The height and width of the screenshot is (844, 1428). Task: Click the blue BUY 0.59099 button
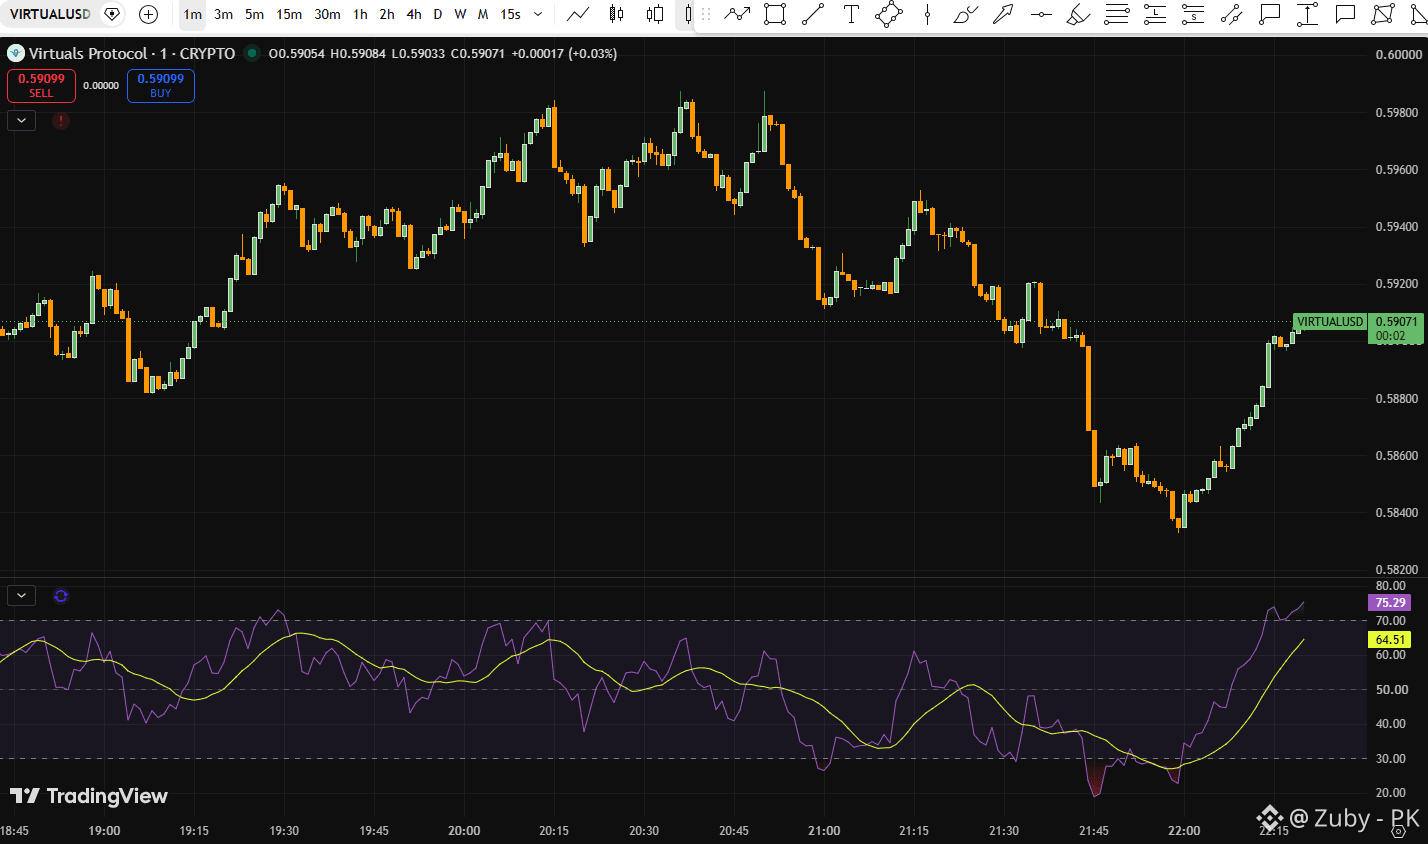click(161, 86)
